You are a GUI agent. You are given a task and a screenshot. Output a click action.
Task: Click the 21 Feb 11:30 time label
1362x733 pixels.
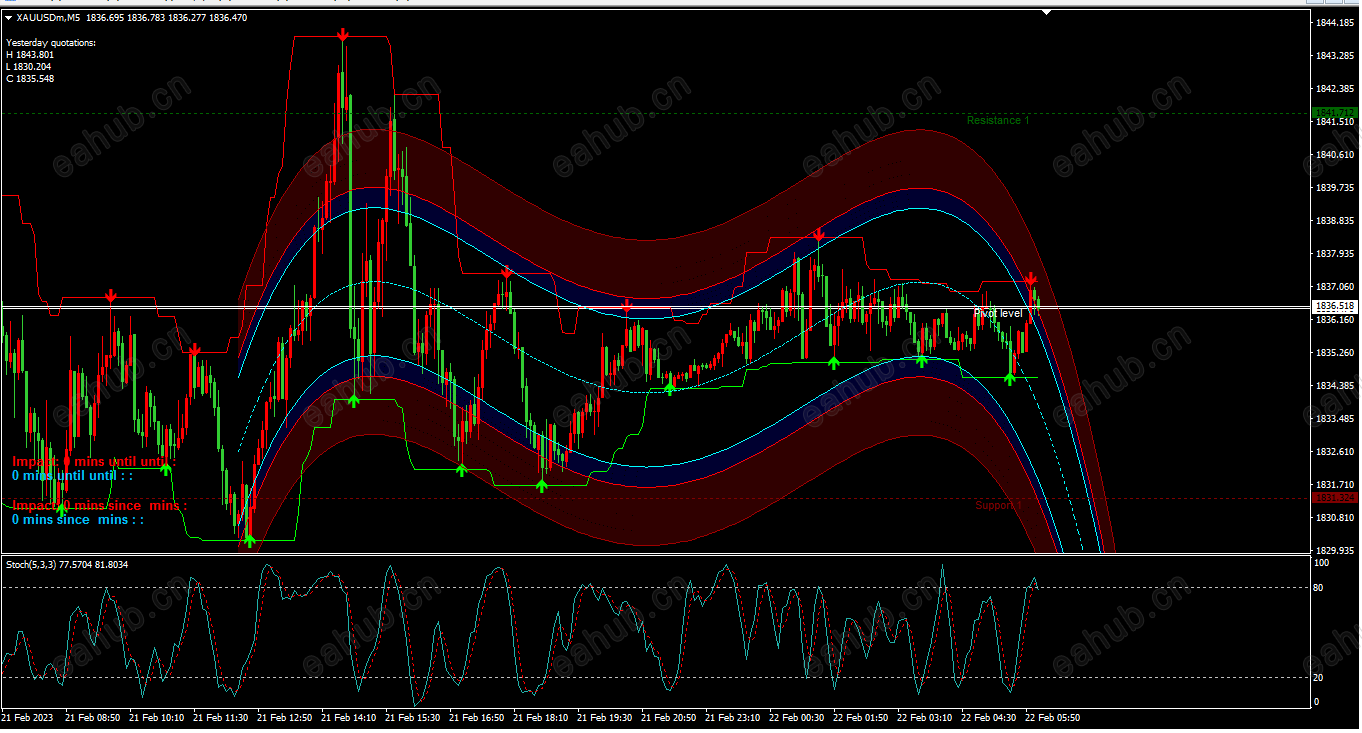click(220, 718)
